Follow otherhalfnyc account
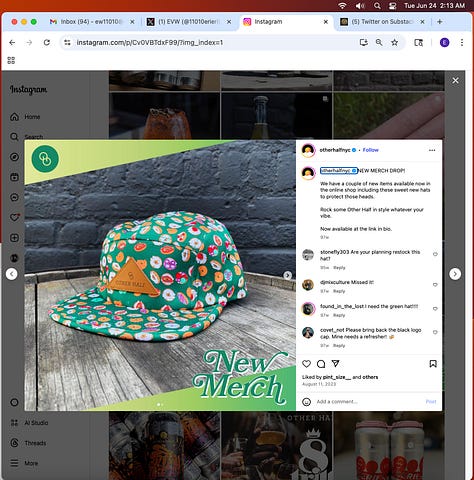Image resolution: width=474 pixels, height=480 pixels. point(371,150)
